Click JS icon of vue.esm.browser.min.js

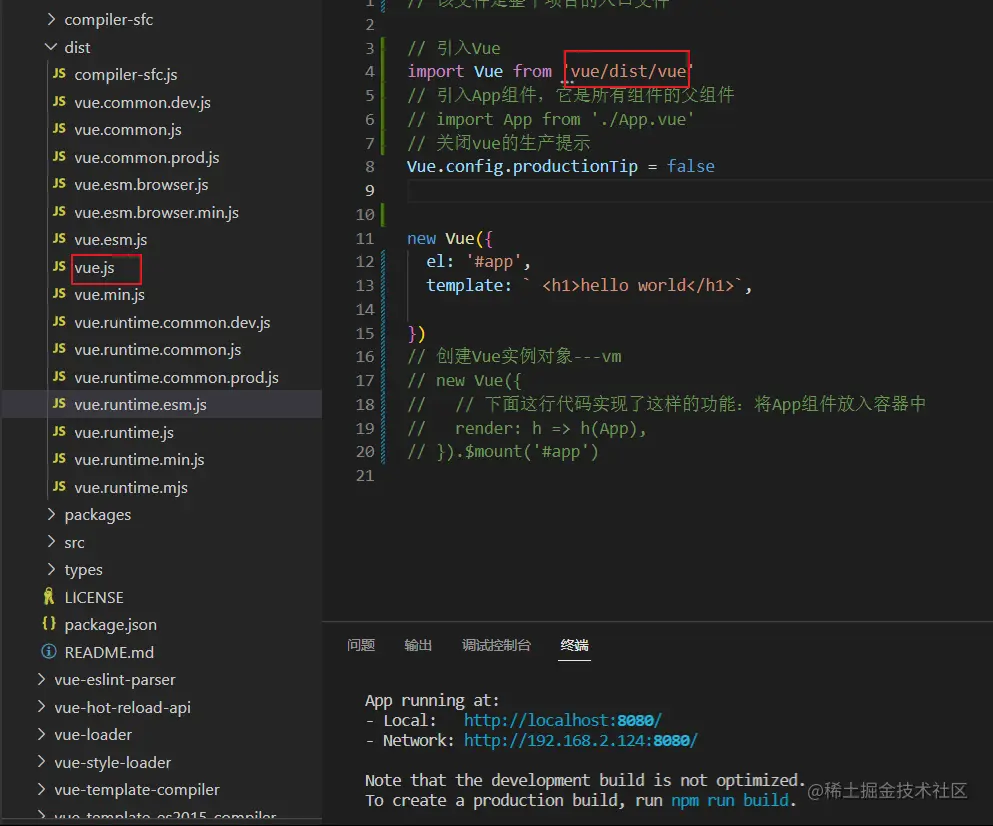(60, 212)
